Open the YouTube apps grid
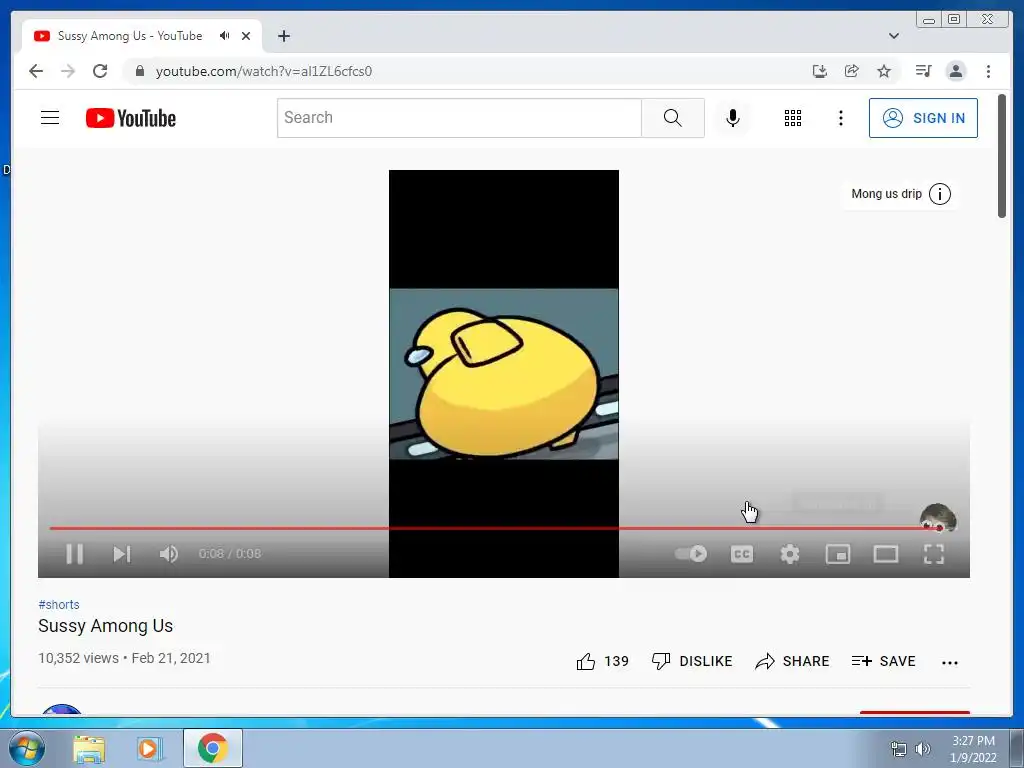 [793, 118]
